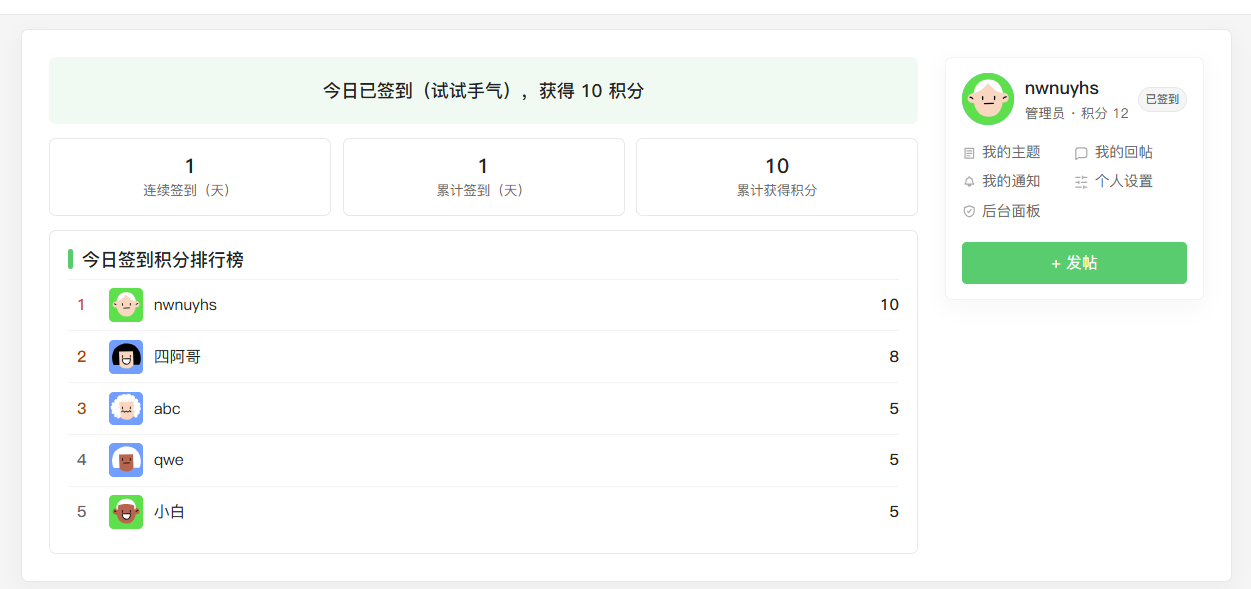Screen dimensions: 1251x589
Task: Click the 我的回帖 speech bubble icon
Action: 1081,153
